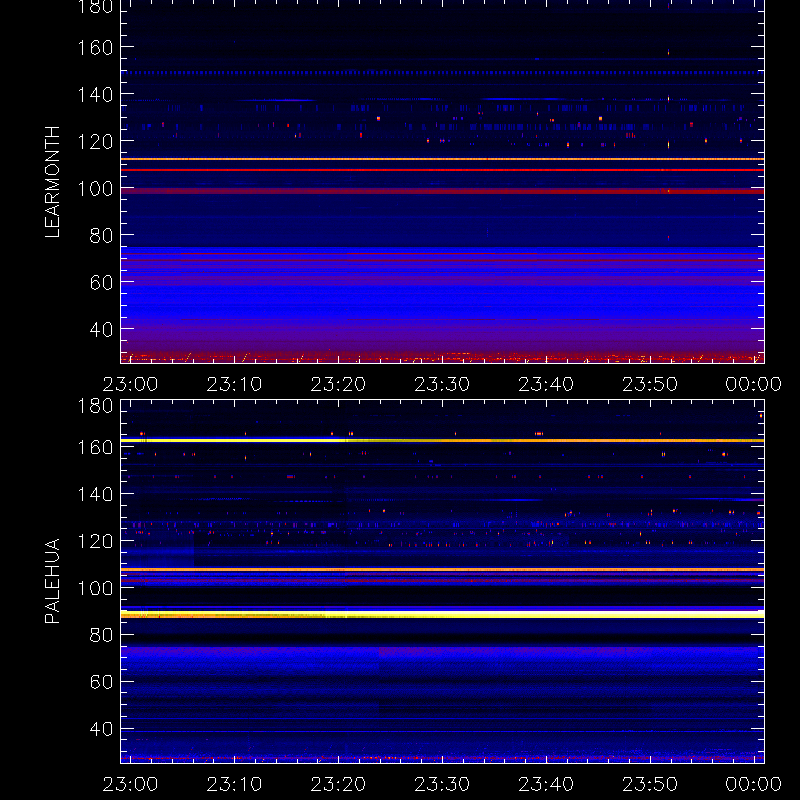Image resolution: width=800 pixels, height=800 pixels.
Task: Select the 120 tick label on LEARMONTH plot
Action: pyautogui.click(x=95, y=142)
